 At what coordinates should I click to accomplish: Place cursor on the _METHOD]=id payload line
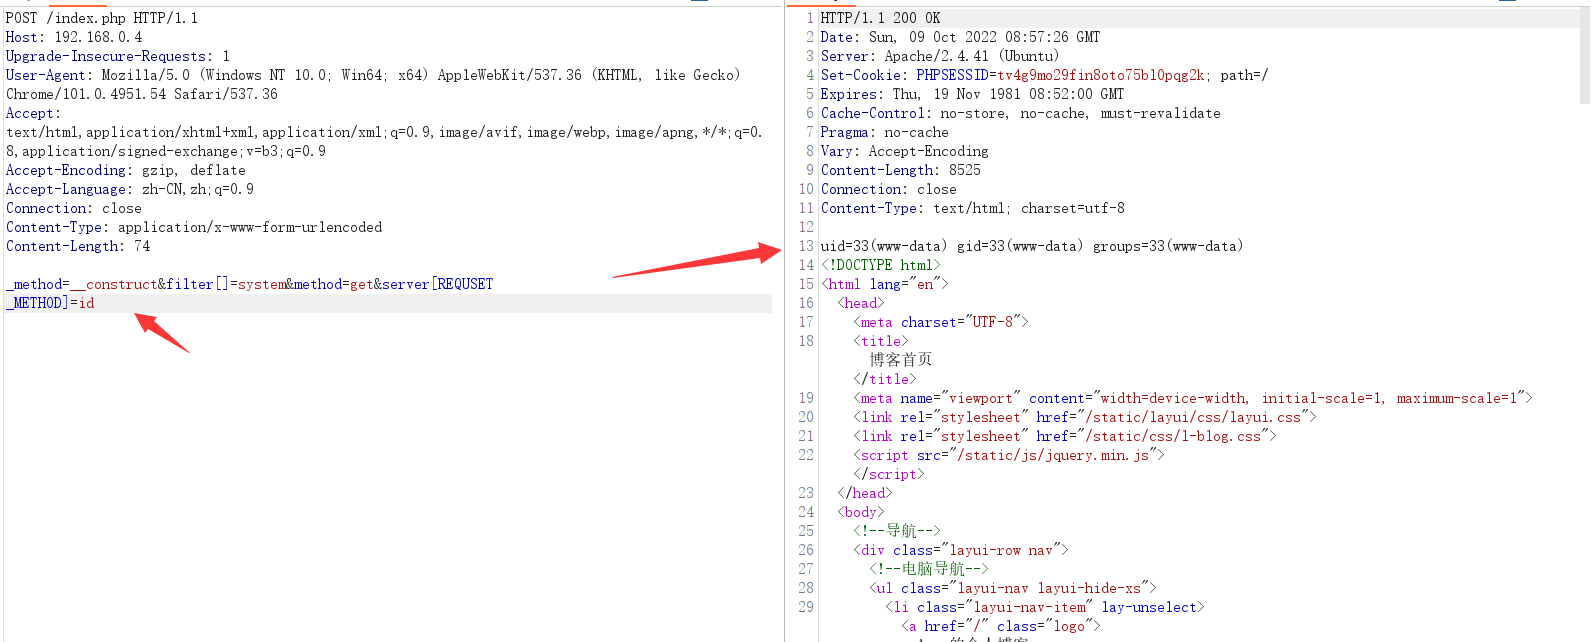[50, 303]
